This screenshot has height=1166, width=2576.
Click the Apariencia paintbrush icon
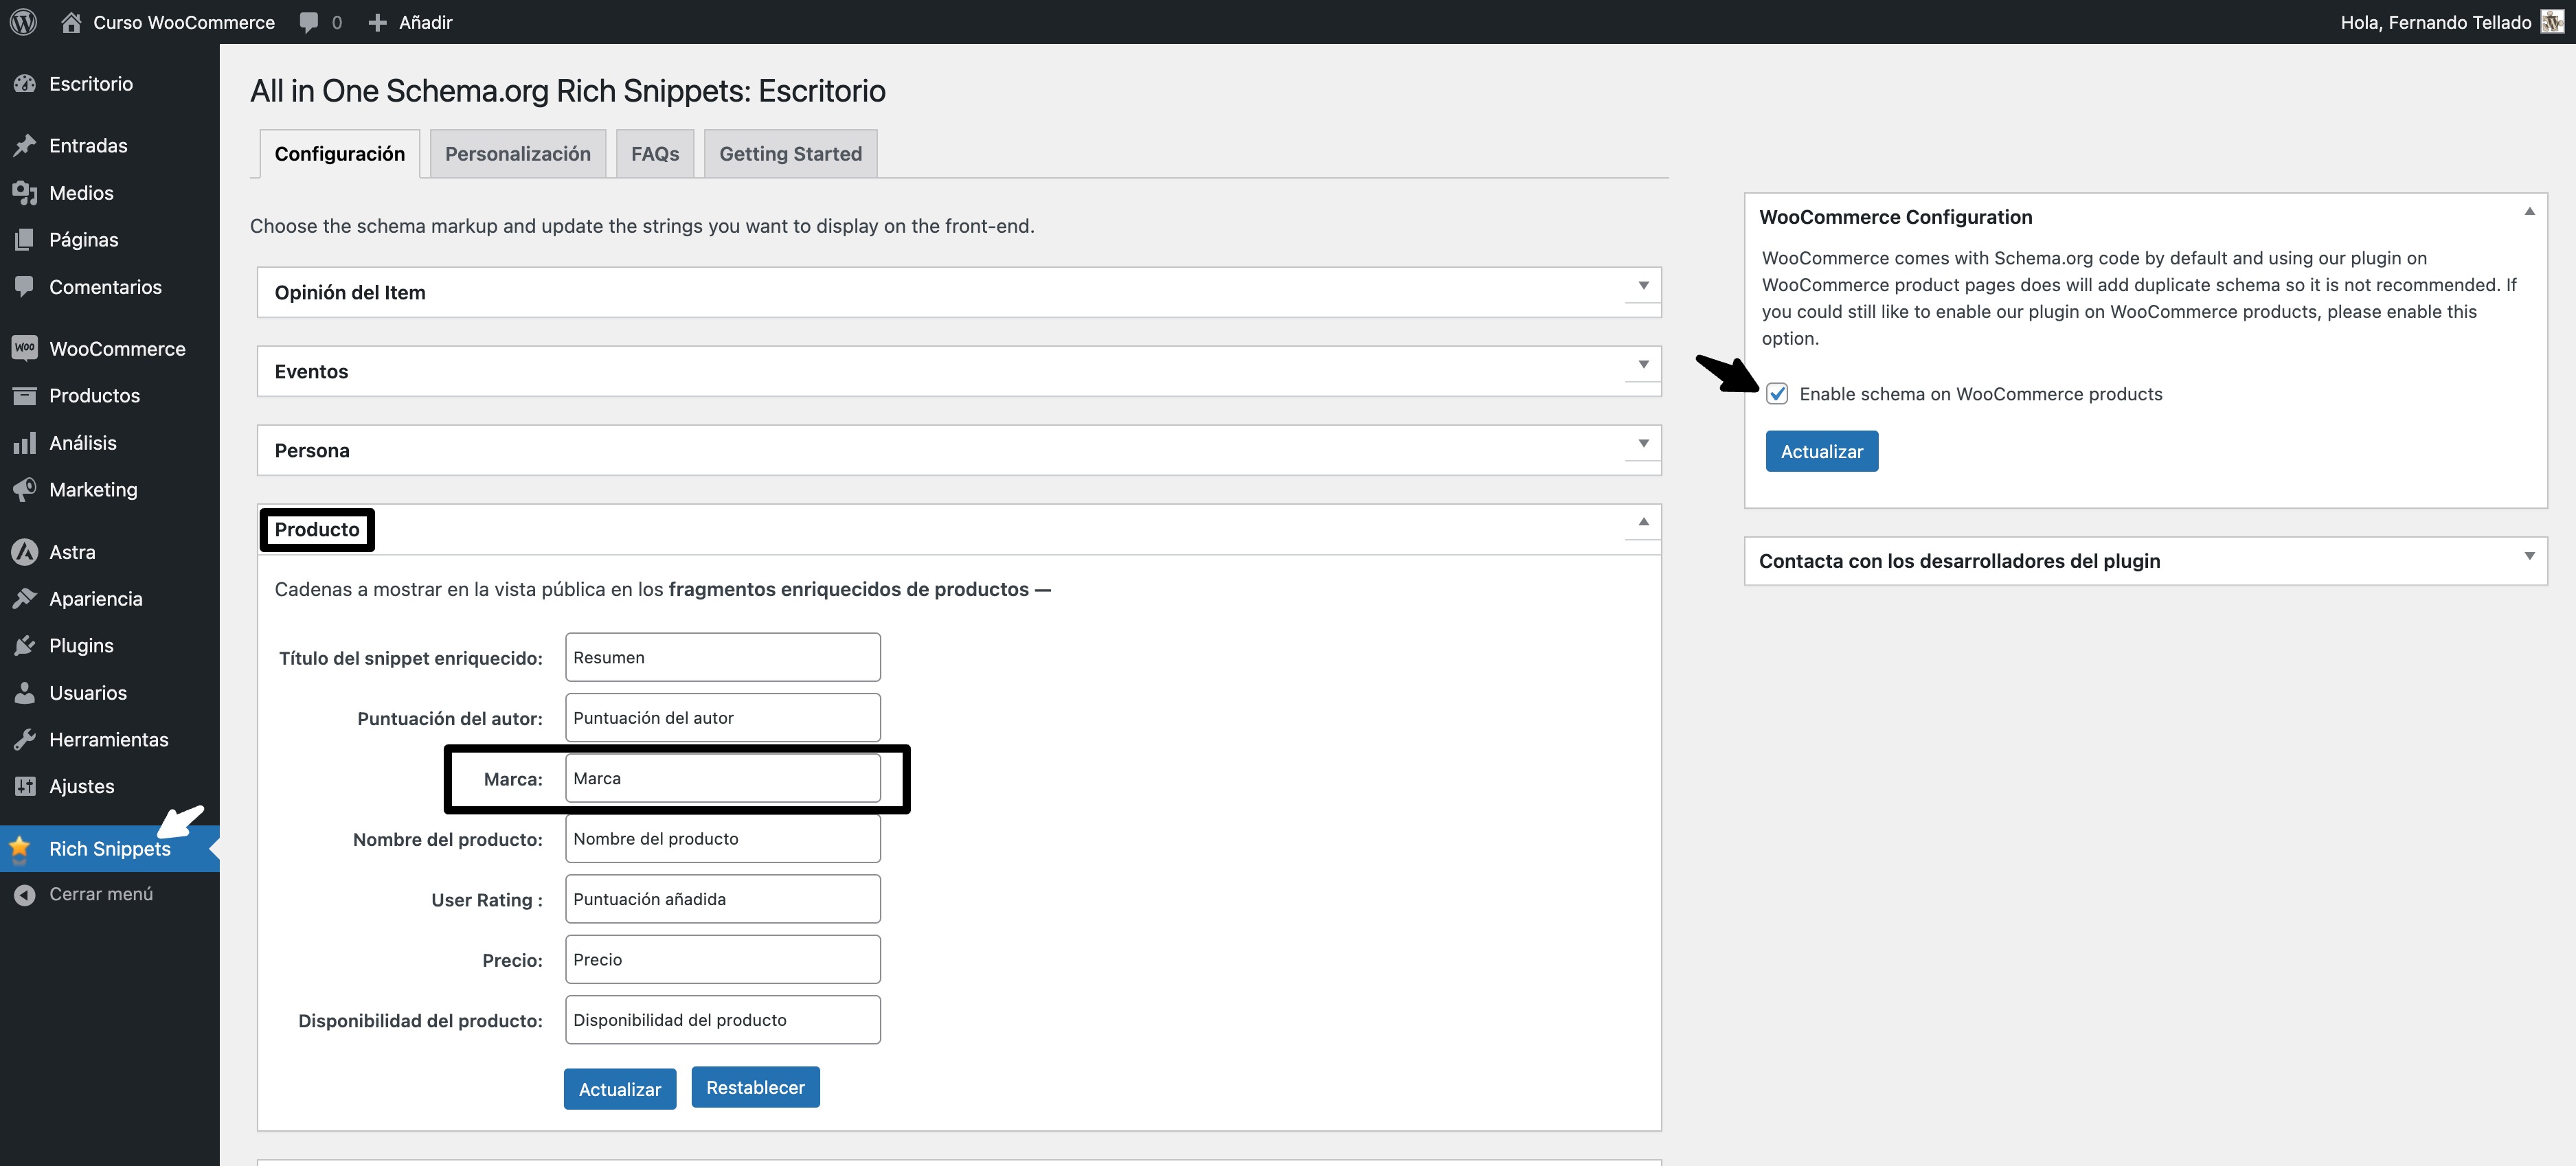tap(25, 599)
